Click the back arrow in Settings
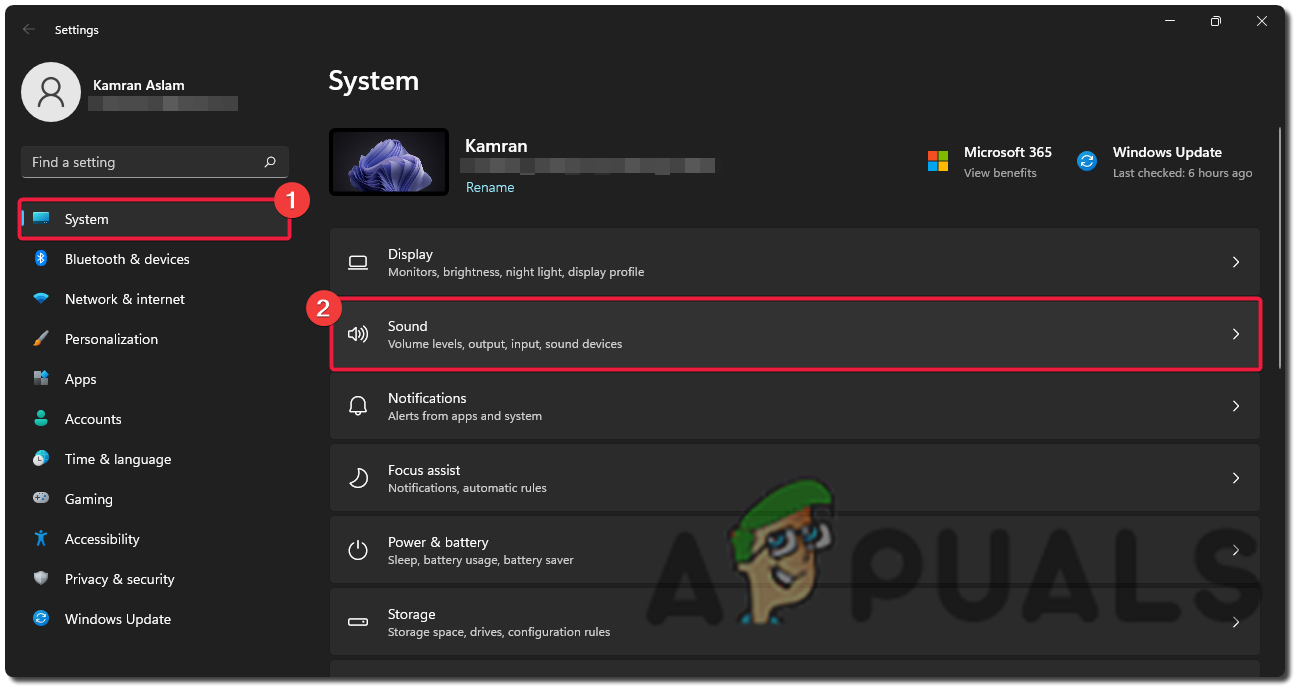Screen dimensions: 1295x687 (x=29, y=30)
